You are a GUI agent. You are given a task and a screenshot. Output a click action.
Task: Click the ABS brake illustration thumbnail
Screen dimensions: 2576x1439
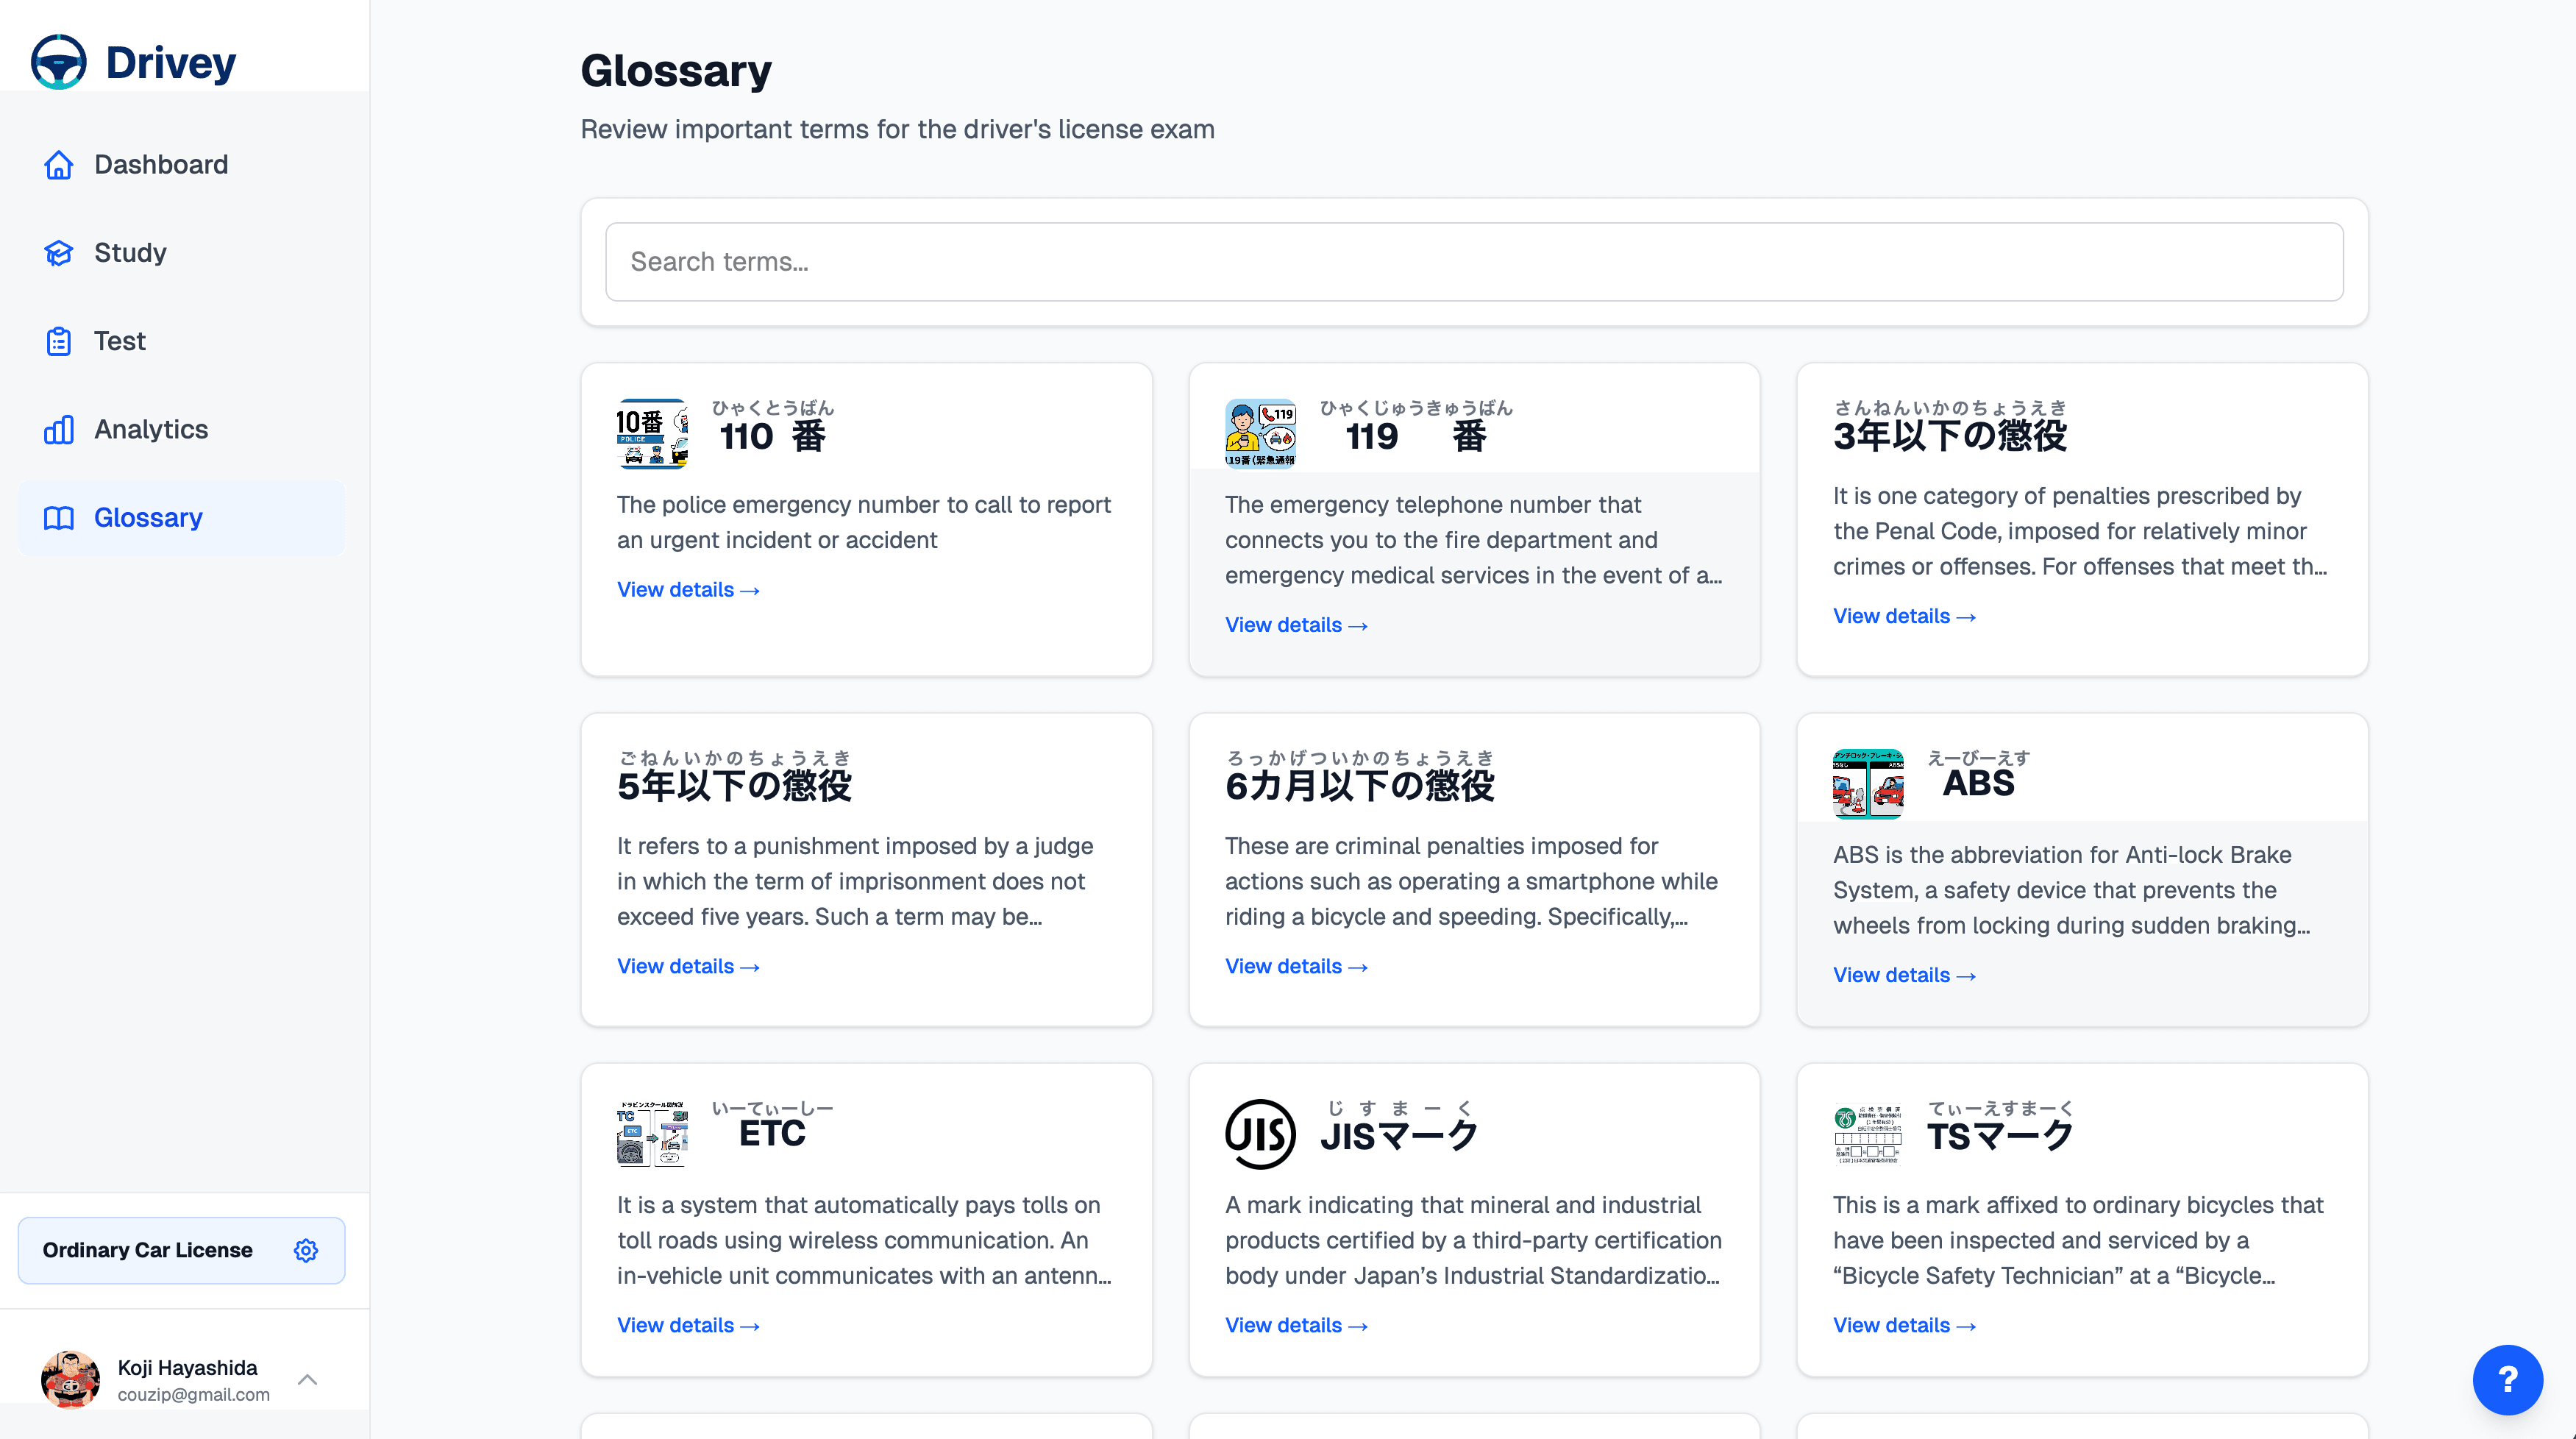pos(1868,784)
